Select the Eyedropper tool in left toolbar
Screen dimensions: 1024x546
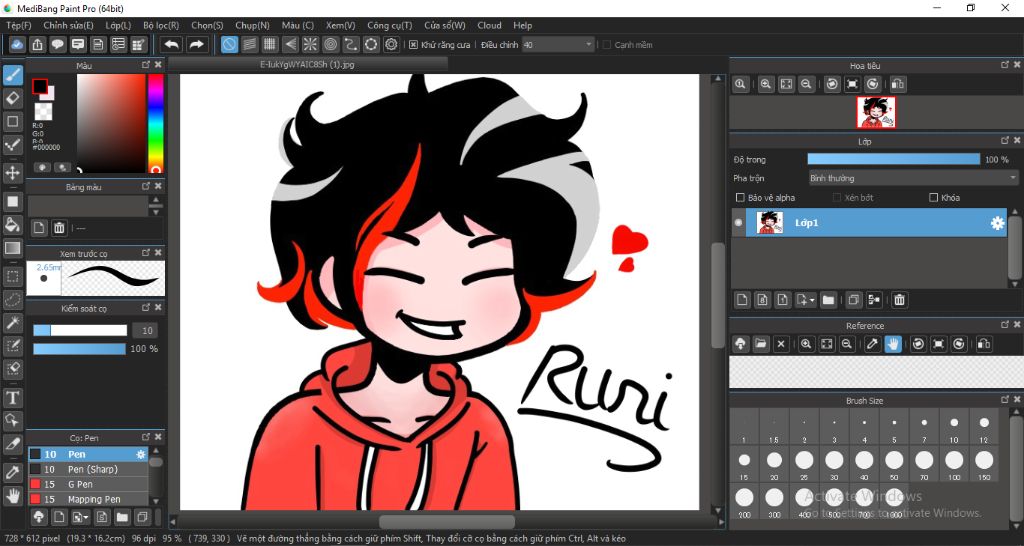pyautogui.click(x=12, y=473)
